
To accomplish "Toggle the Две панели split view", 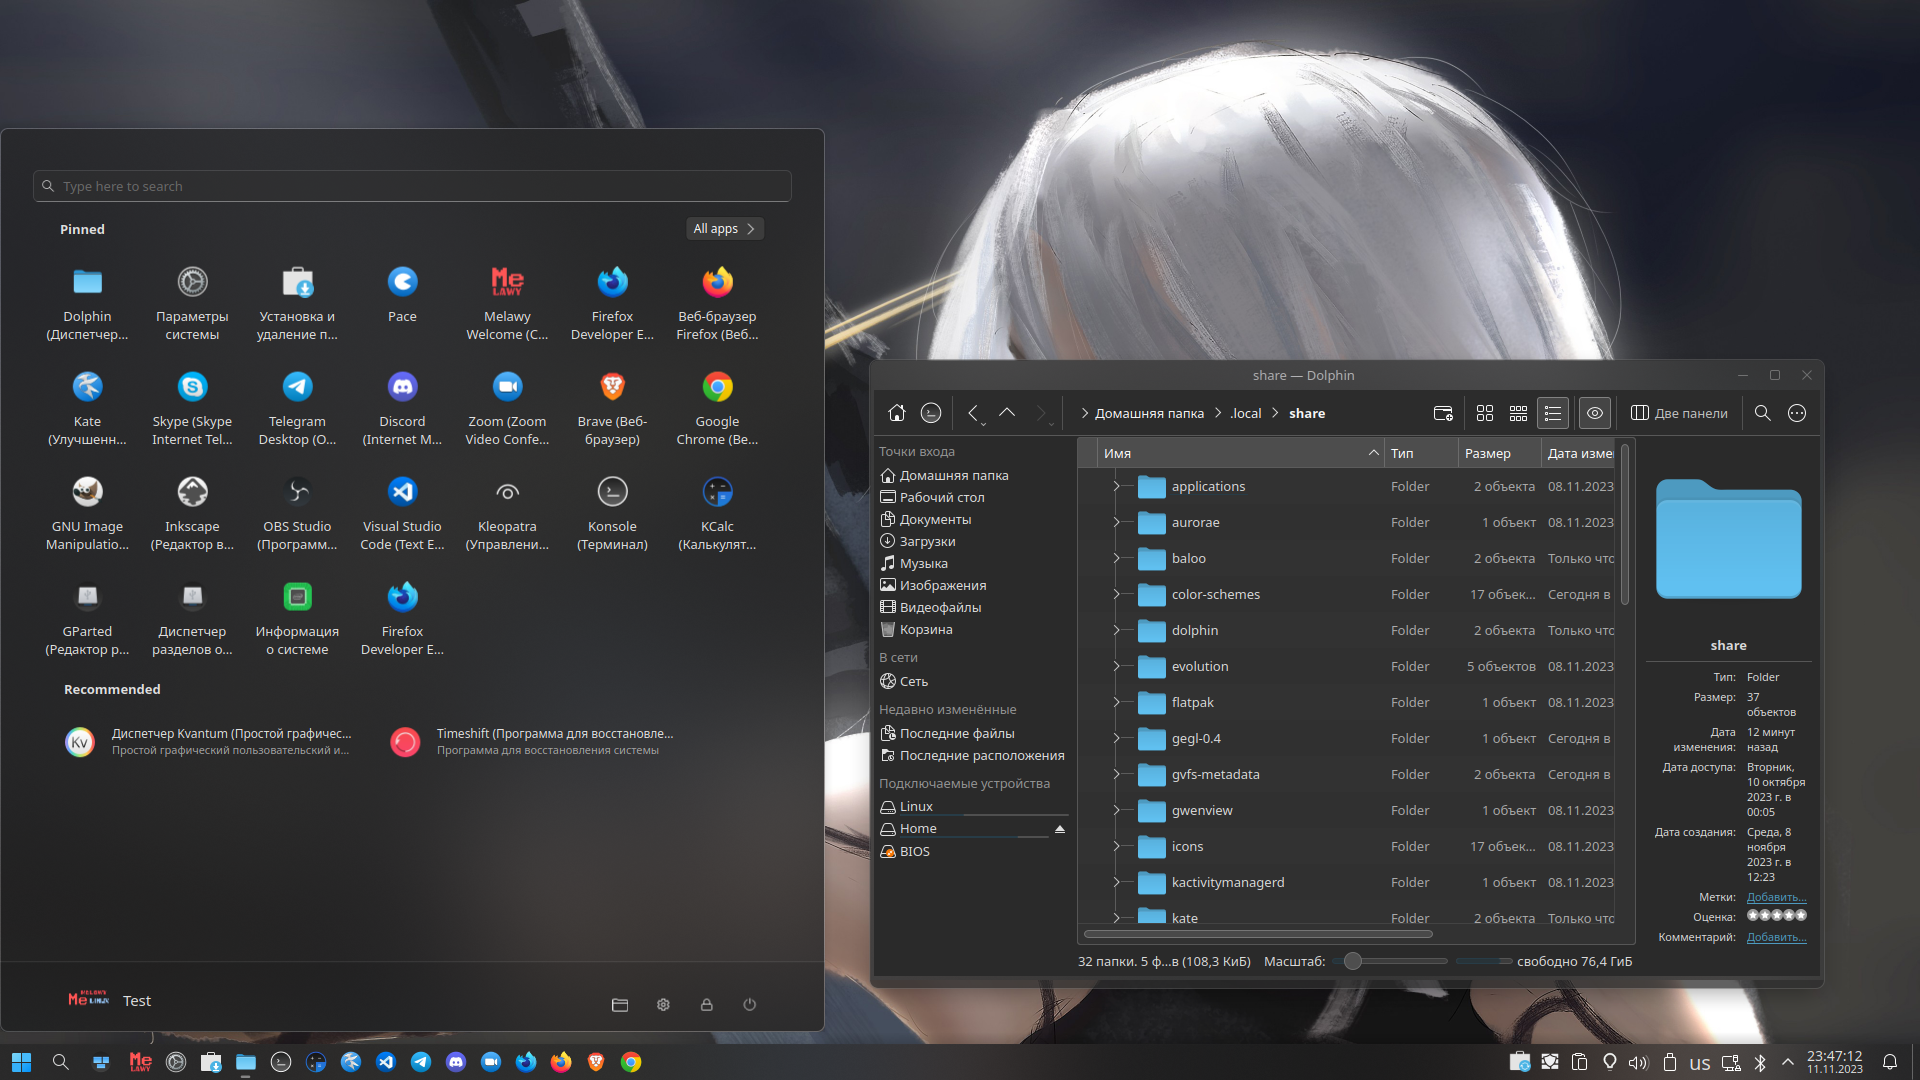I will click(x=1680, y=413).
